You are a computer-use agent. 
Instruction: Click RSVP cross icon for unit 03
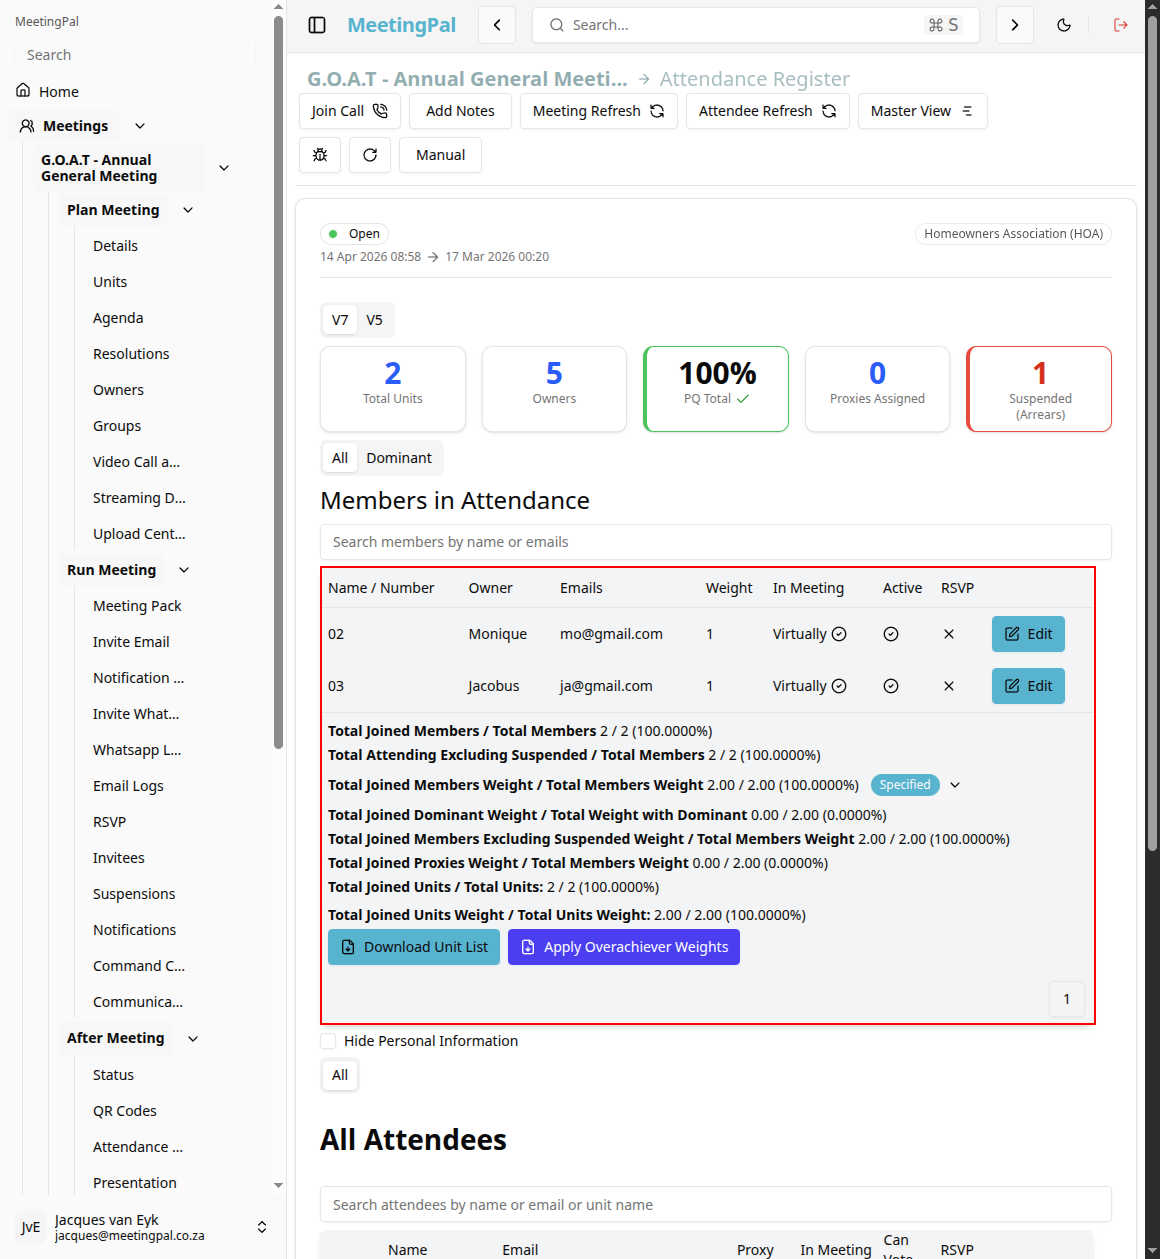coord(949,686)
